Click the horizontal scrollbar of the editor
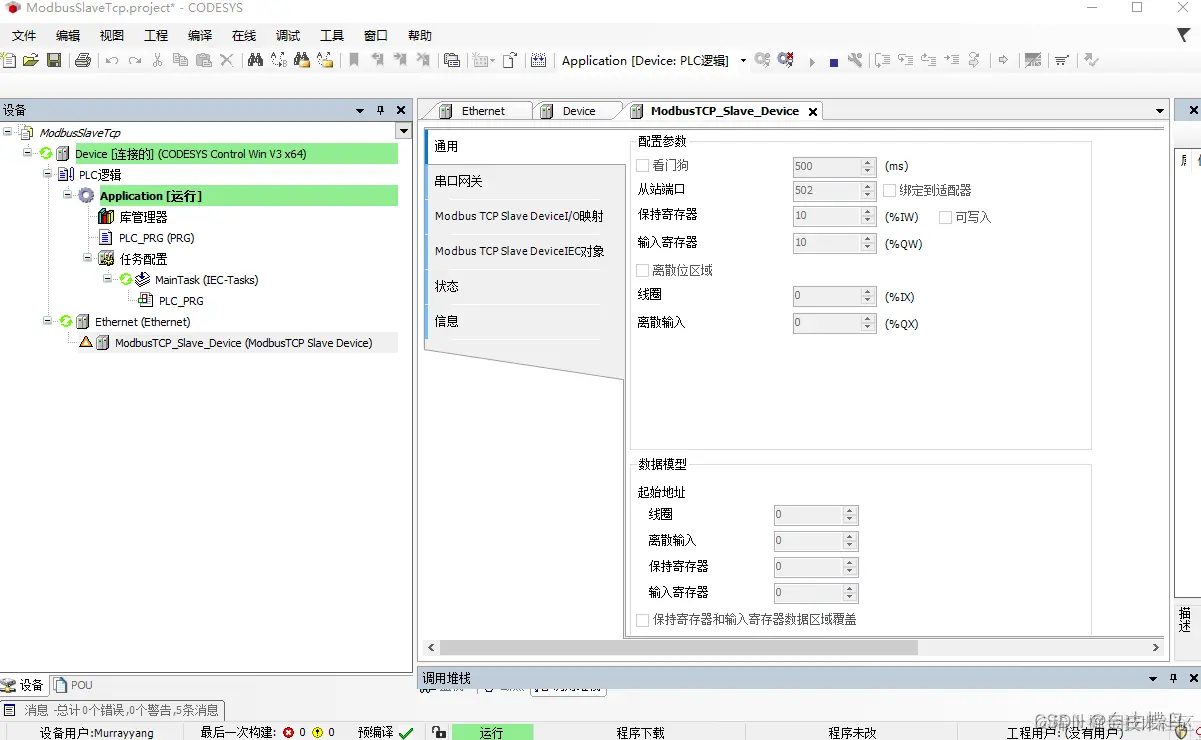Viewport: 1201px width, 740px height. [x=678, y=648]
